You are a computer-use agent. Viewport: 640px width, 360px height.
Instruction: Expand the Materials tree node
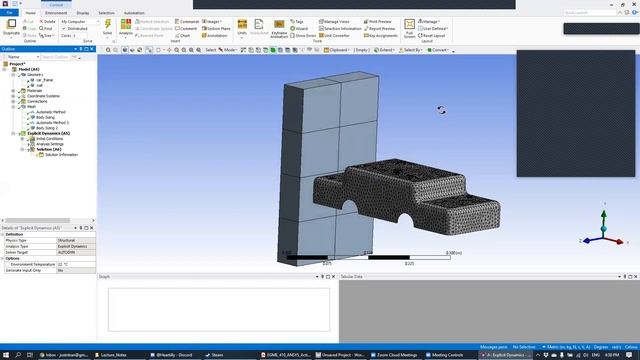(x=13, y=91)
